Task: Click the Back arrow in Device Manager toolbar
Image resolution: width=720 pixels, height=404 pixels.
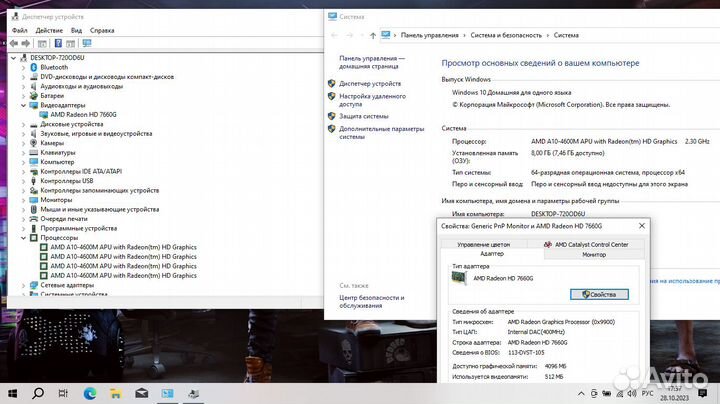Action: [14, 43]
